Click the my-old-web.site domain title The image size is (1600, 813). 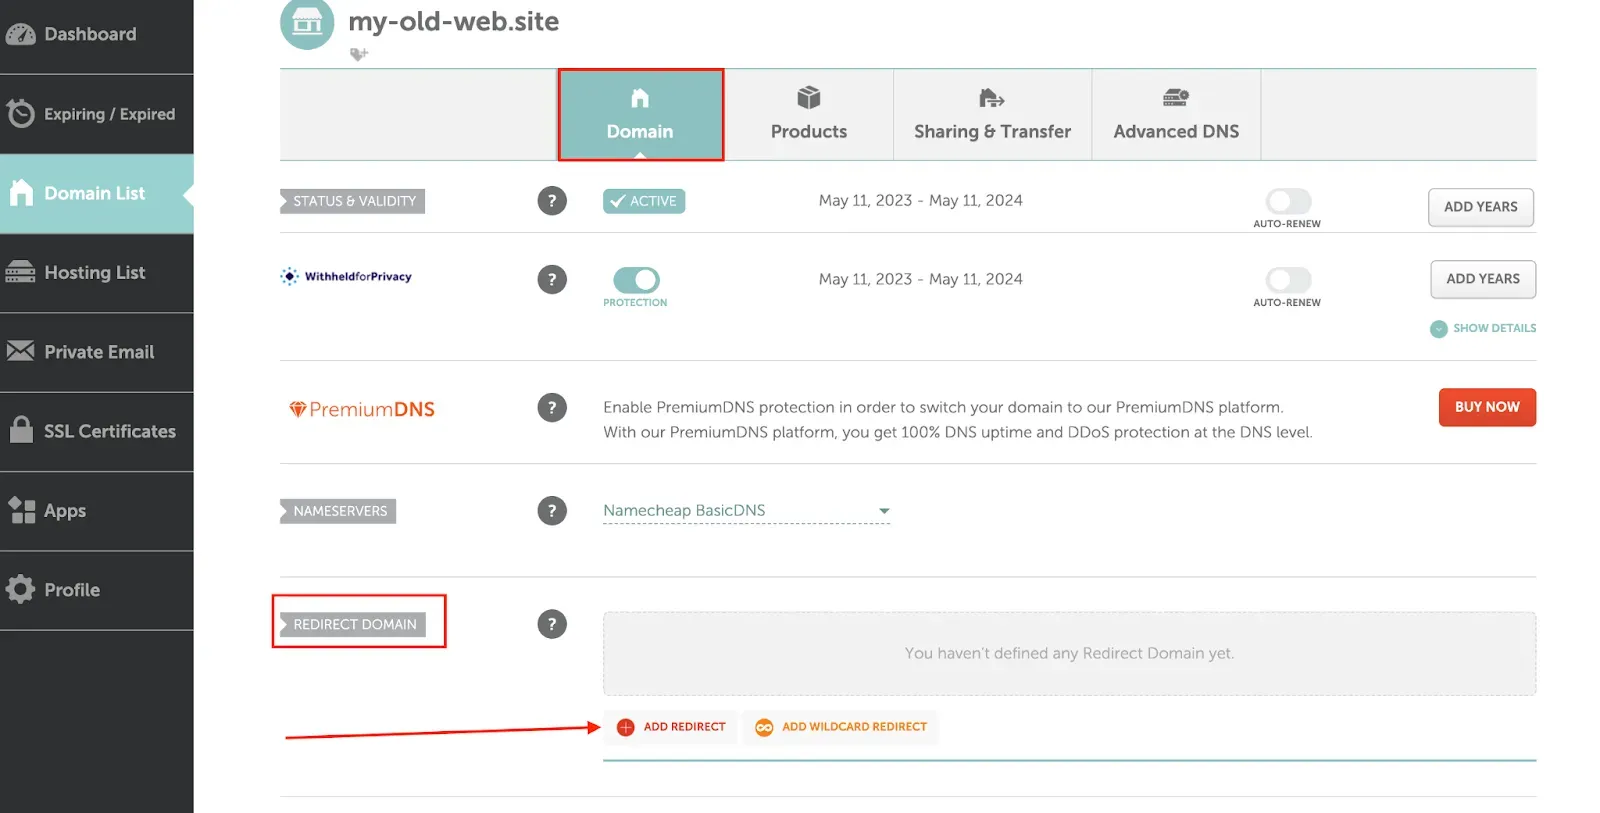coord(453,21)
